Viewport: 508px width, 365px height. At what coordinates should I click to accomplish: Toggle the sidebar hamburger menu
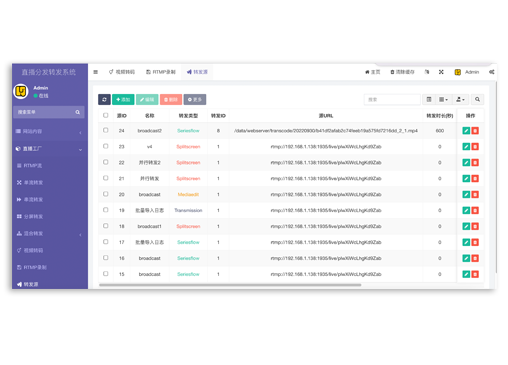point(96,72)
